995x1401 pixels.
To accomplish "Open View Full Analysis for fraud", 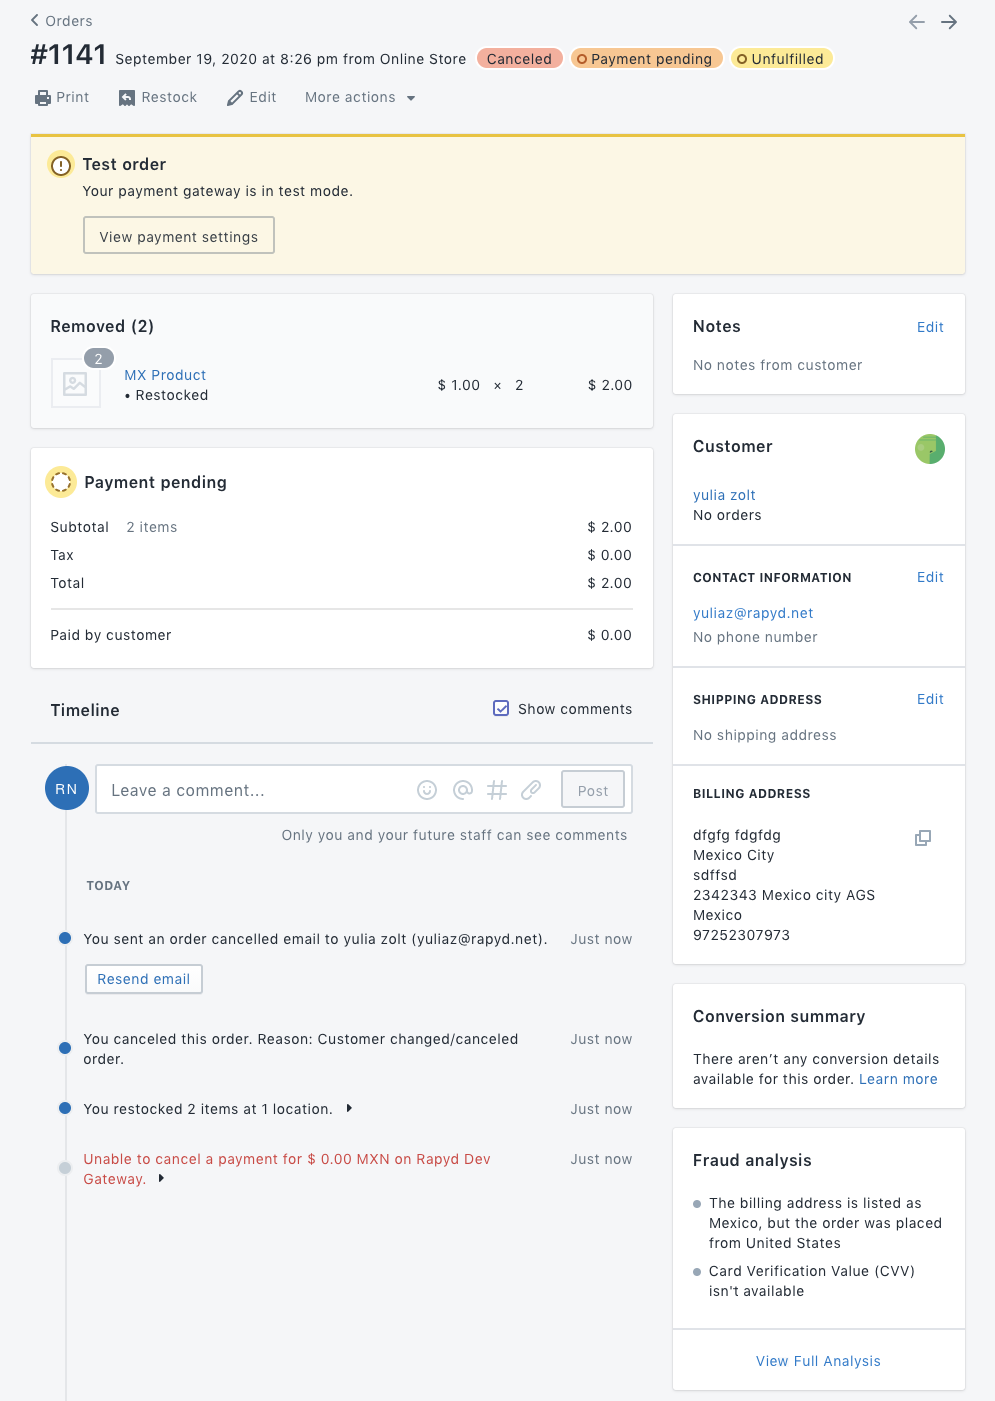I will 818,1361.
